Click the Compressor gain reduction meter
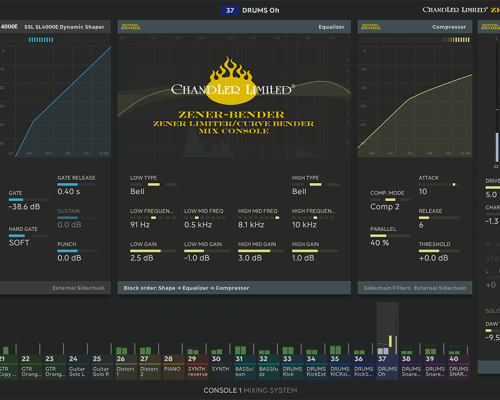 tap(415, 40)
